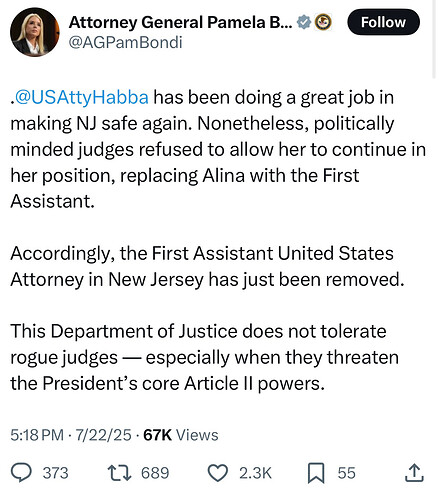Open the share upload icon

tap(414, 473)
